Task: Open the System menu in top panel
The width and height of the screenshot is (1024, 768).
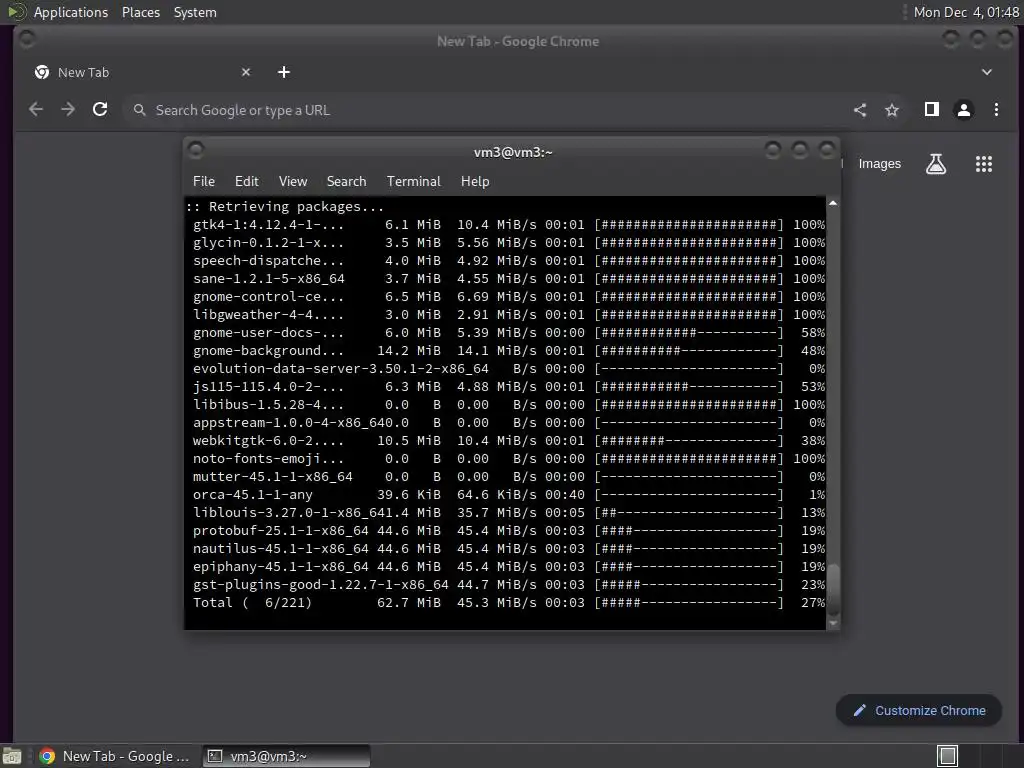Action: point(195,12)
